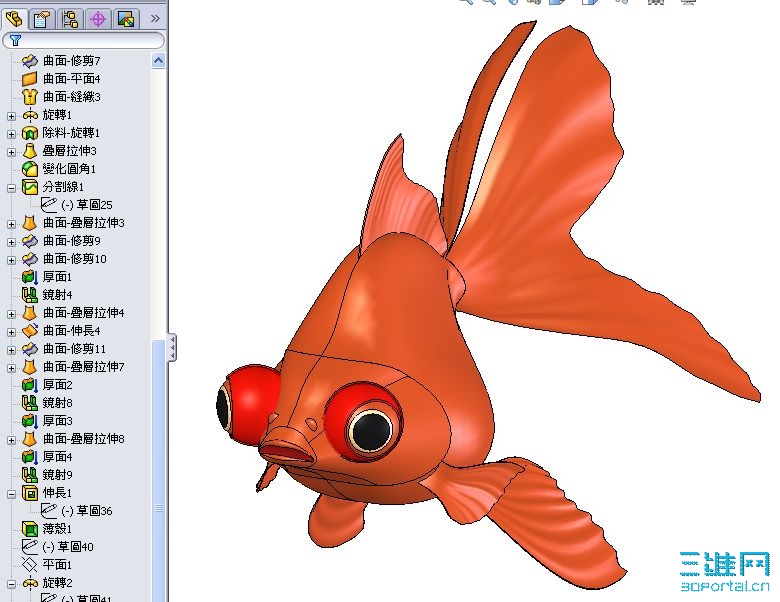Select the 旋轉1 revolve icon
This screenshot has height=602, width=780.
point(30,115)
